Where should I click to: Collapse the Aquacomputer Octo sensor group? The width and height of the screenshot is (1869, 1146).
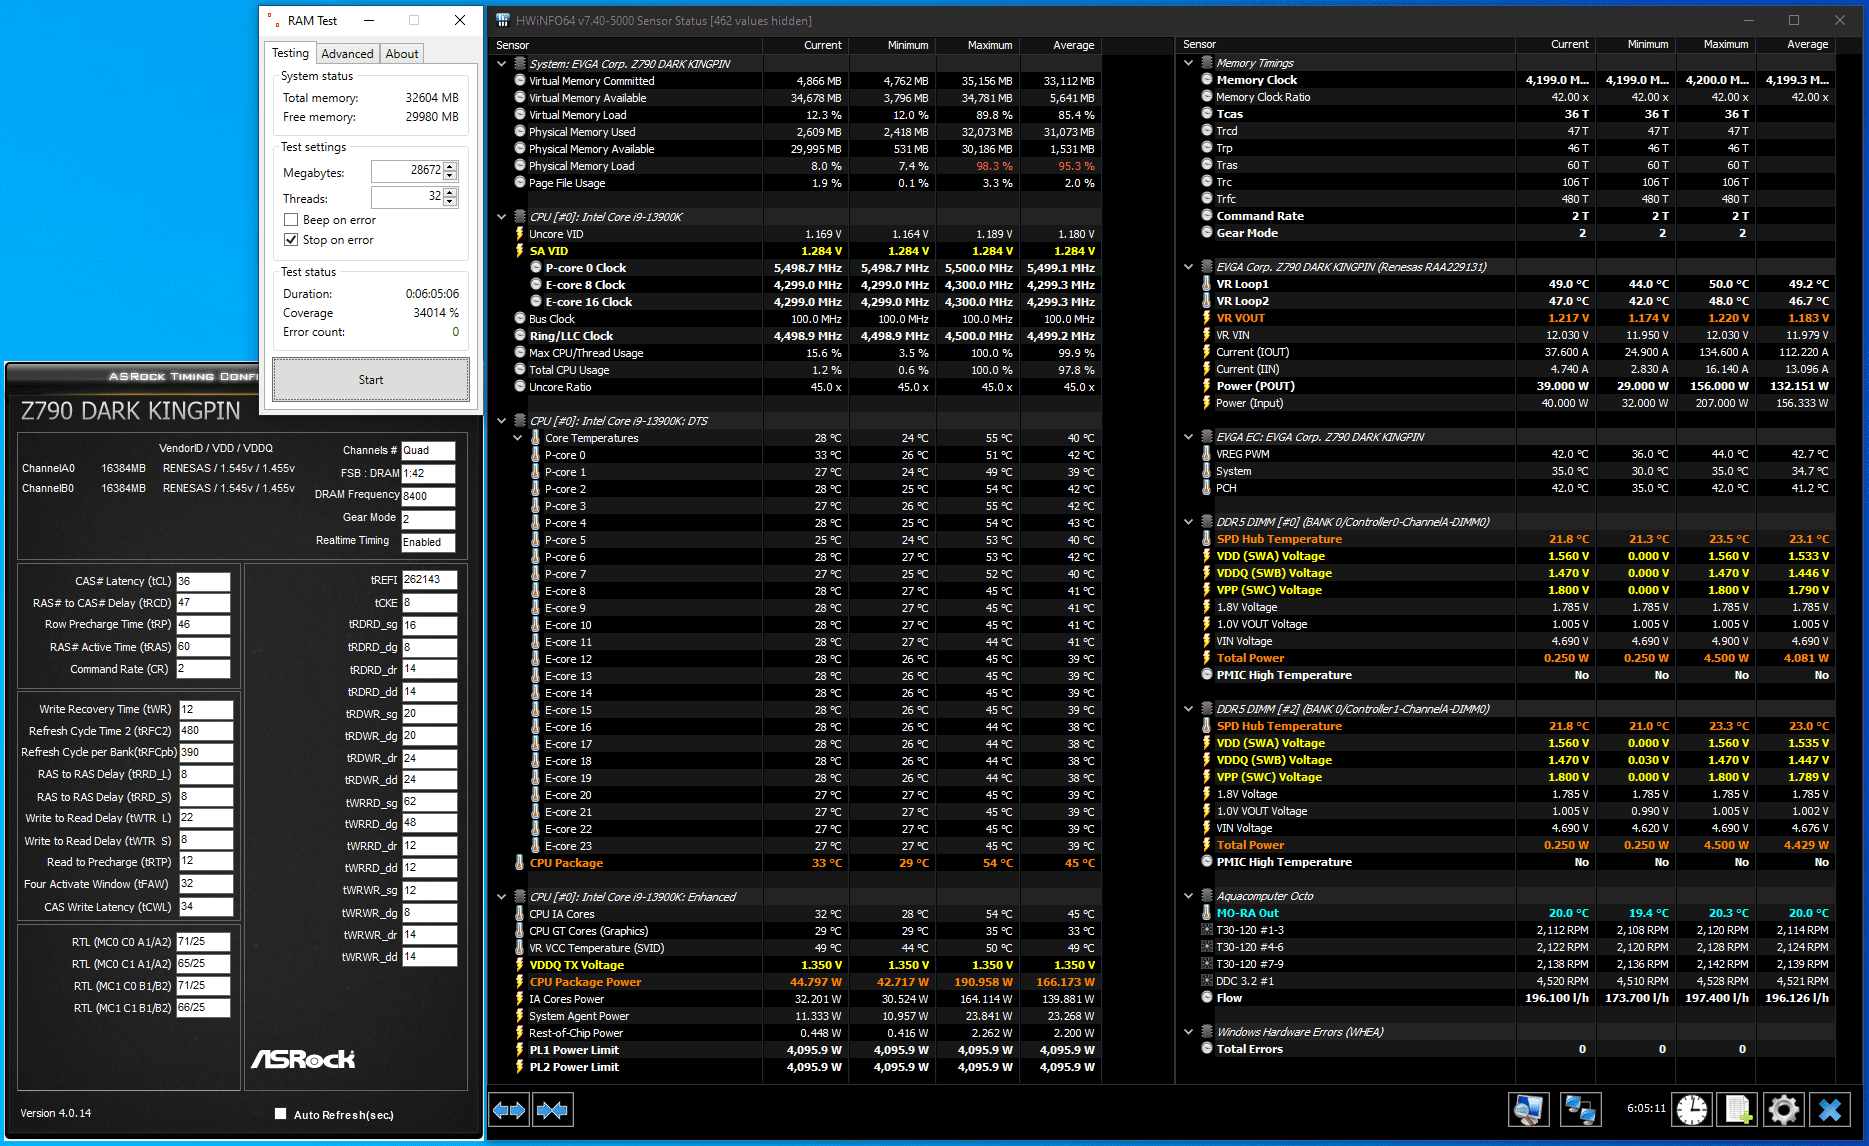pos(1189,896)
